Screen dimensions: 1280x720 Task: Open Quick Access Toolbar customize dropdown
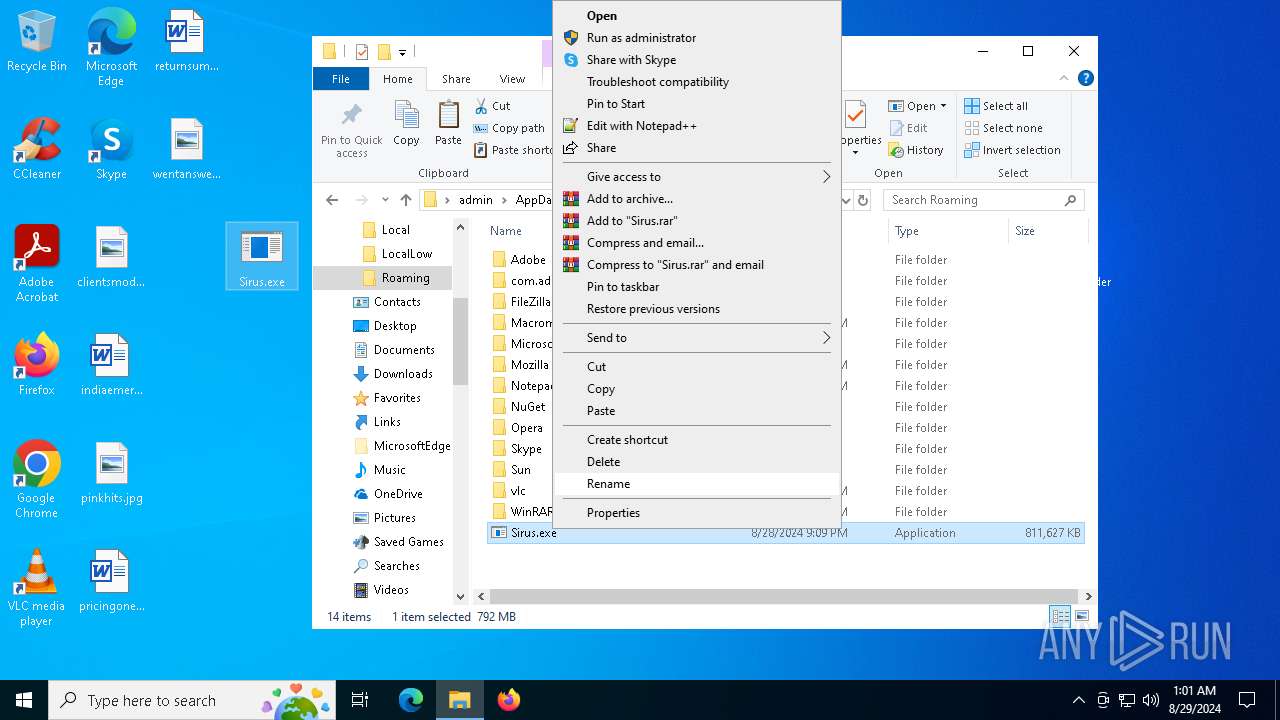[402, 52]
